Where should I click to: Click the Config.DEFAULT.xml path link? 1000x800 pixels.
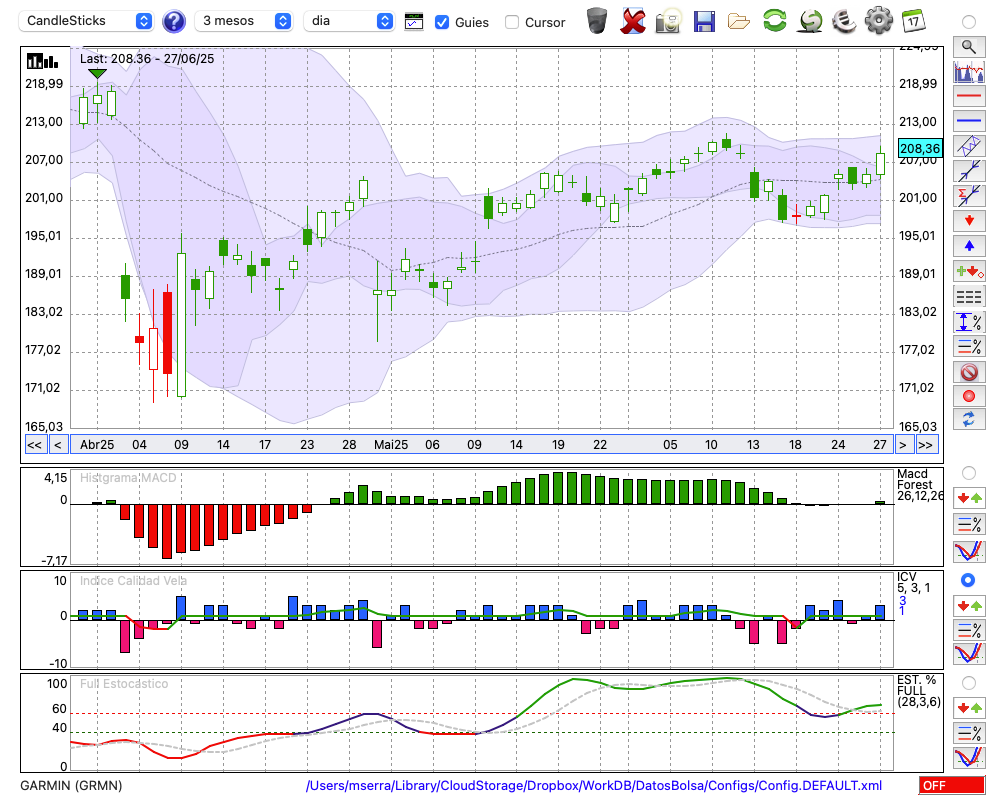point(593,785)
